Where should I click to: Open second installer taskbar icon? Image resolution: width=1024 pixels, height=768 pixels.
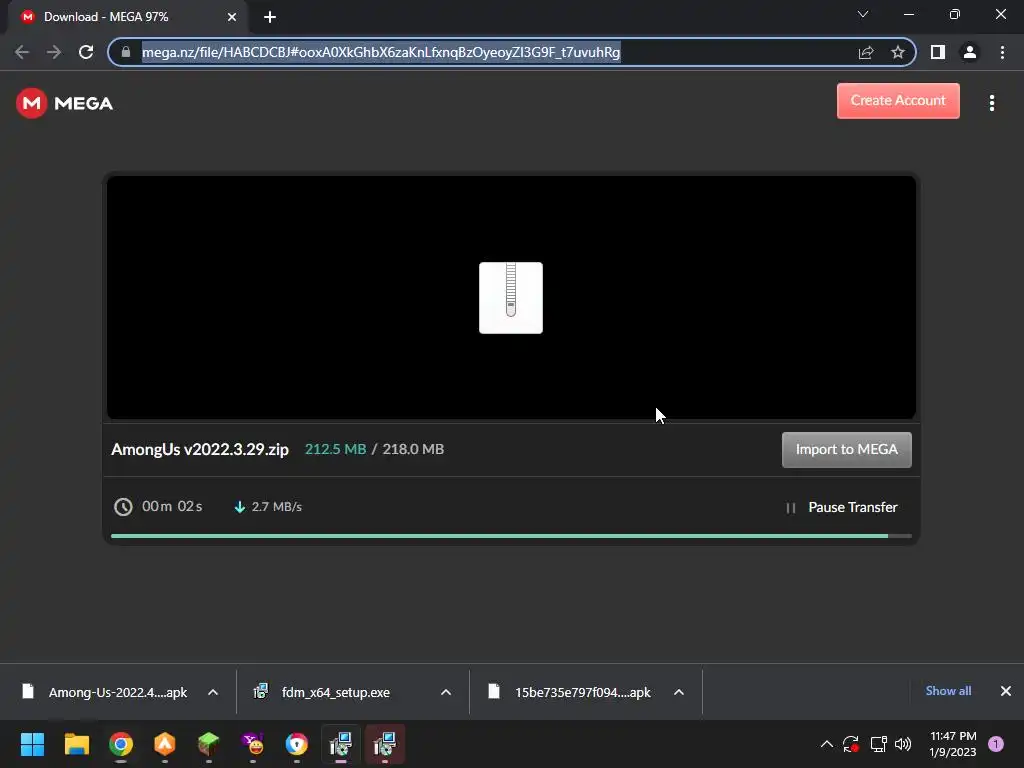tap(385, 744)
